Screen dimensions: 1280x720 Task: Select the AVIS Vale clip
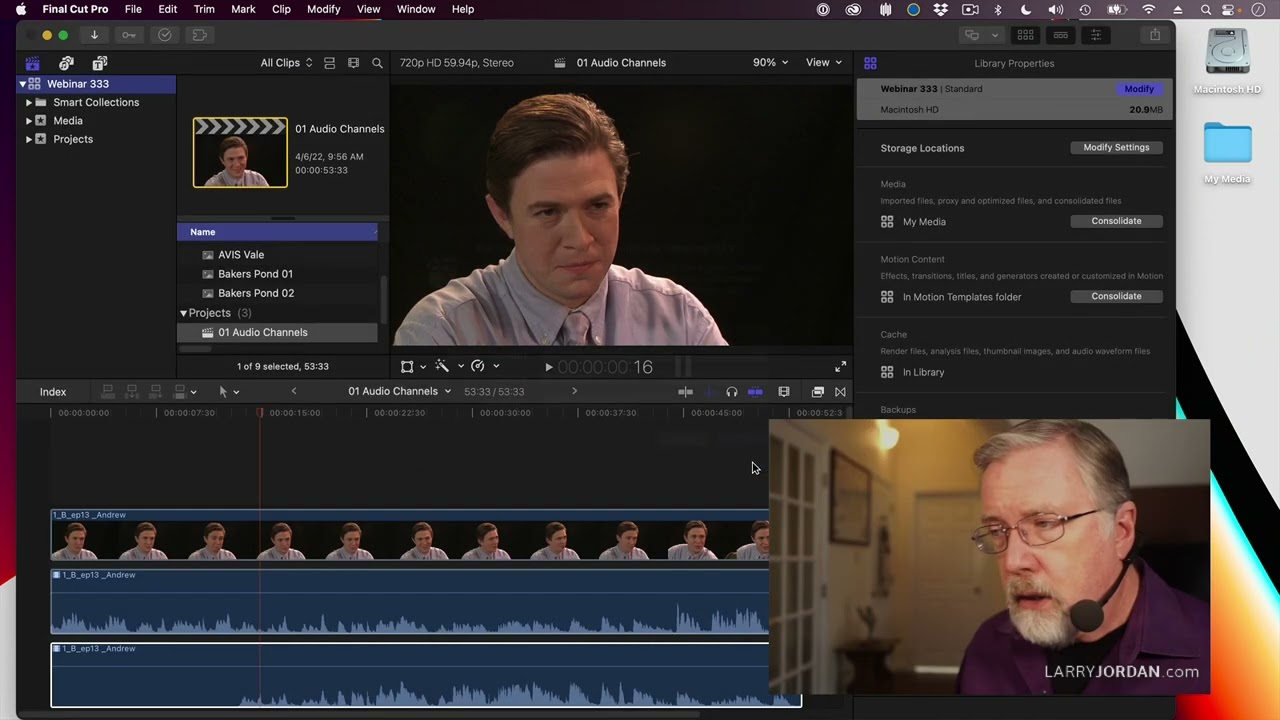pyautogui.click(x=240, y=255)
